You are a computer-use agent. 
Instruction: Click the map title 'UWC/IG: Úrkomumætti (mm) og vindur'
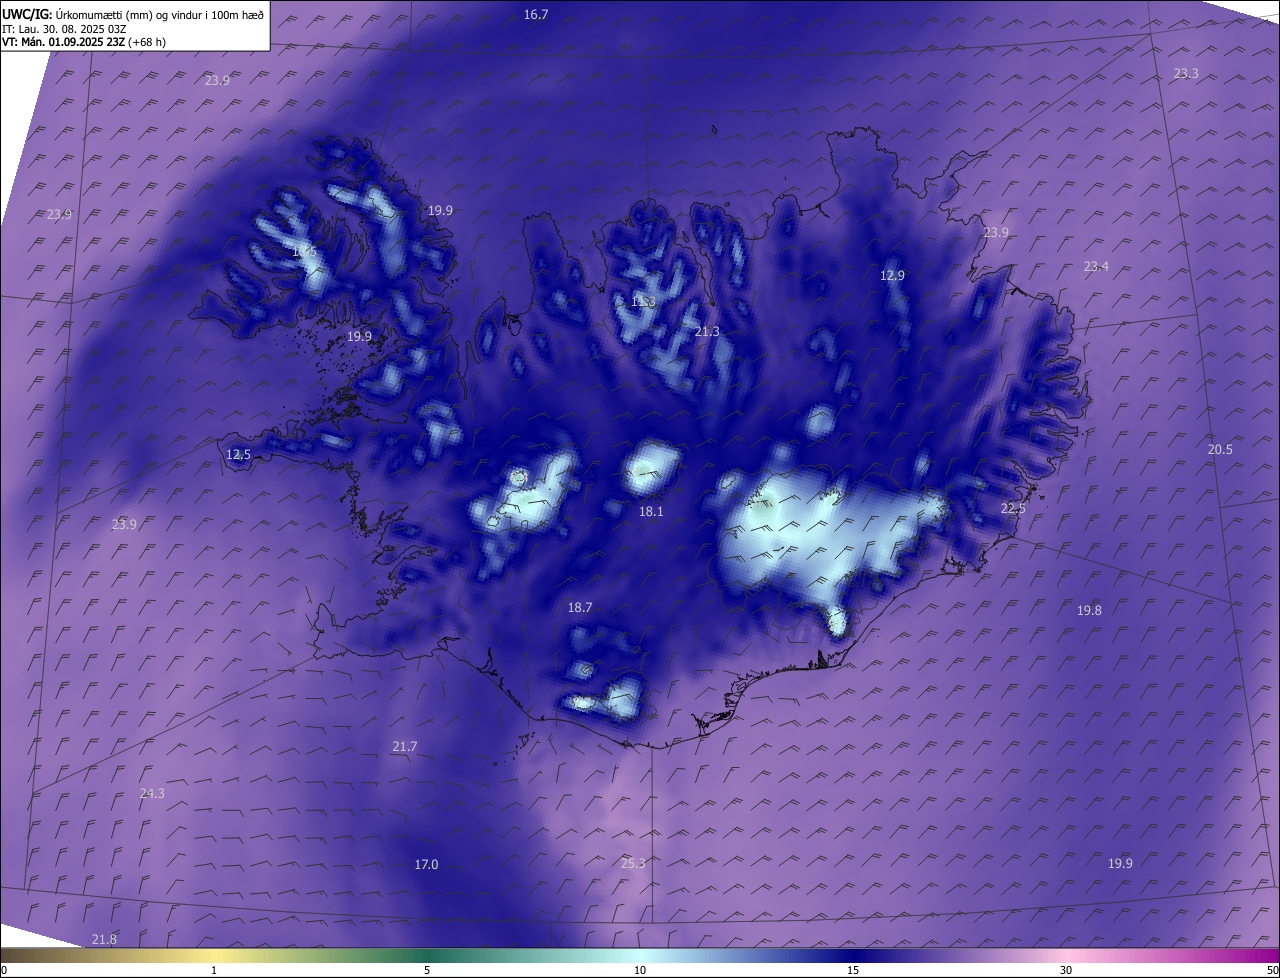134,14
